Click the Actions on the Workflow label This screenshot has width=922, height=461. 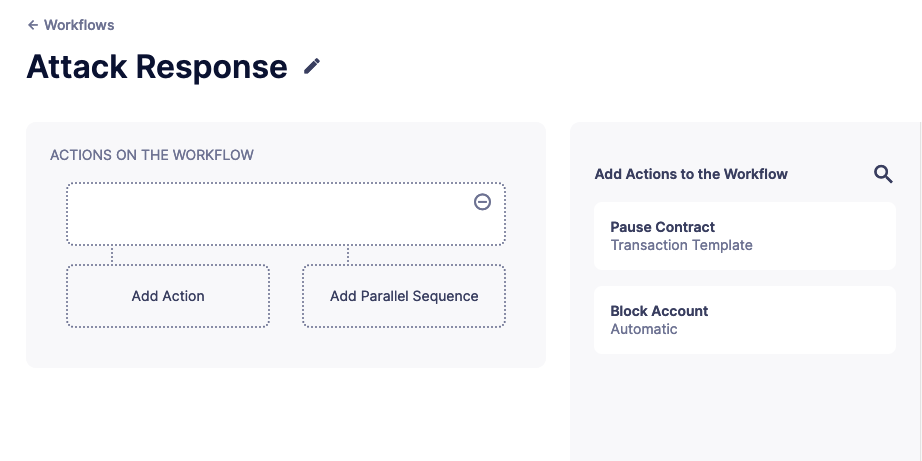[x=152, y=155]
